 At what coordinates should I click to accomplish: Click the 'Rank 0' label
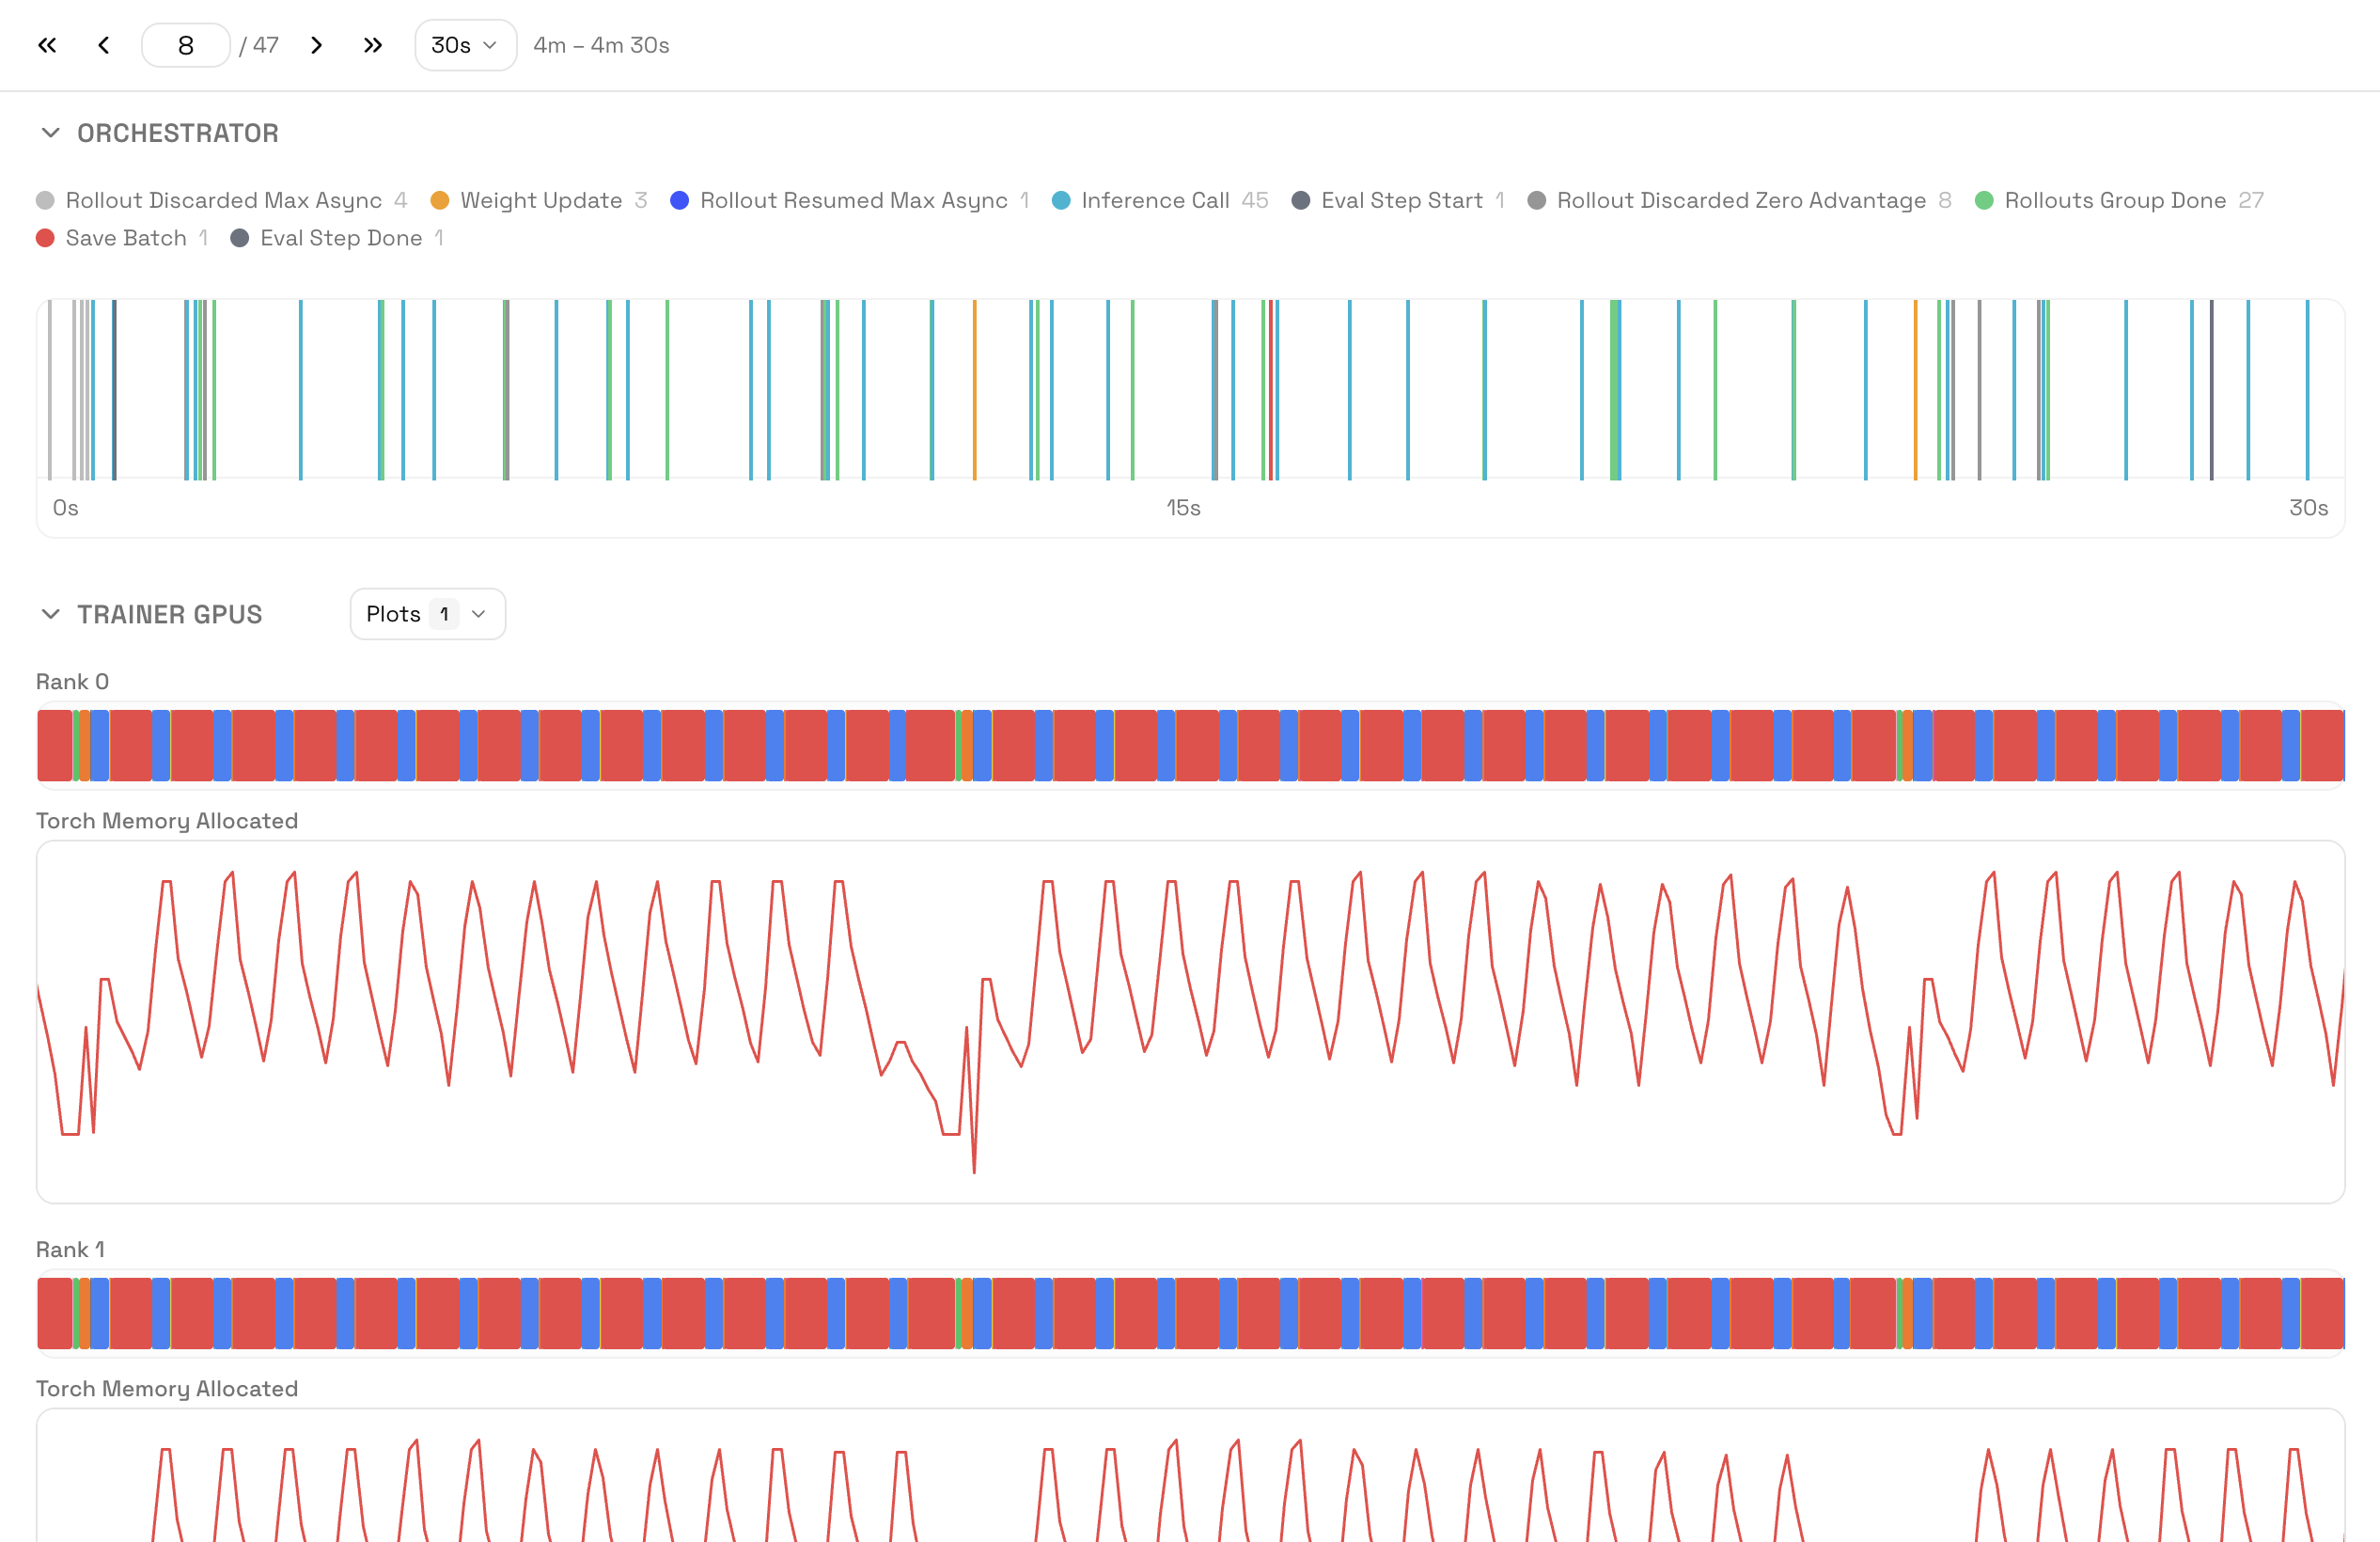pos(72,682)
